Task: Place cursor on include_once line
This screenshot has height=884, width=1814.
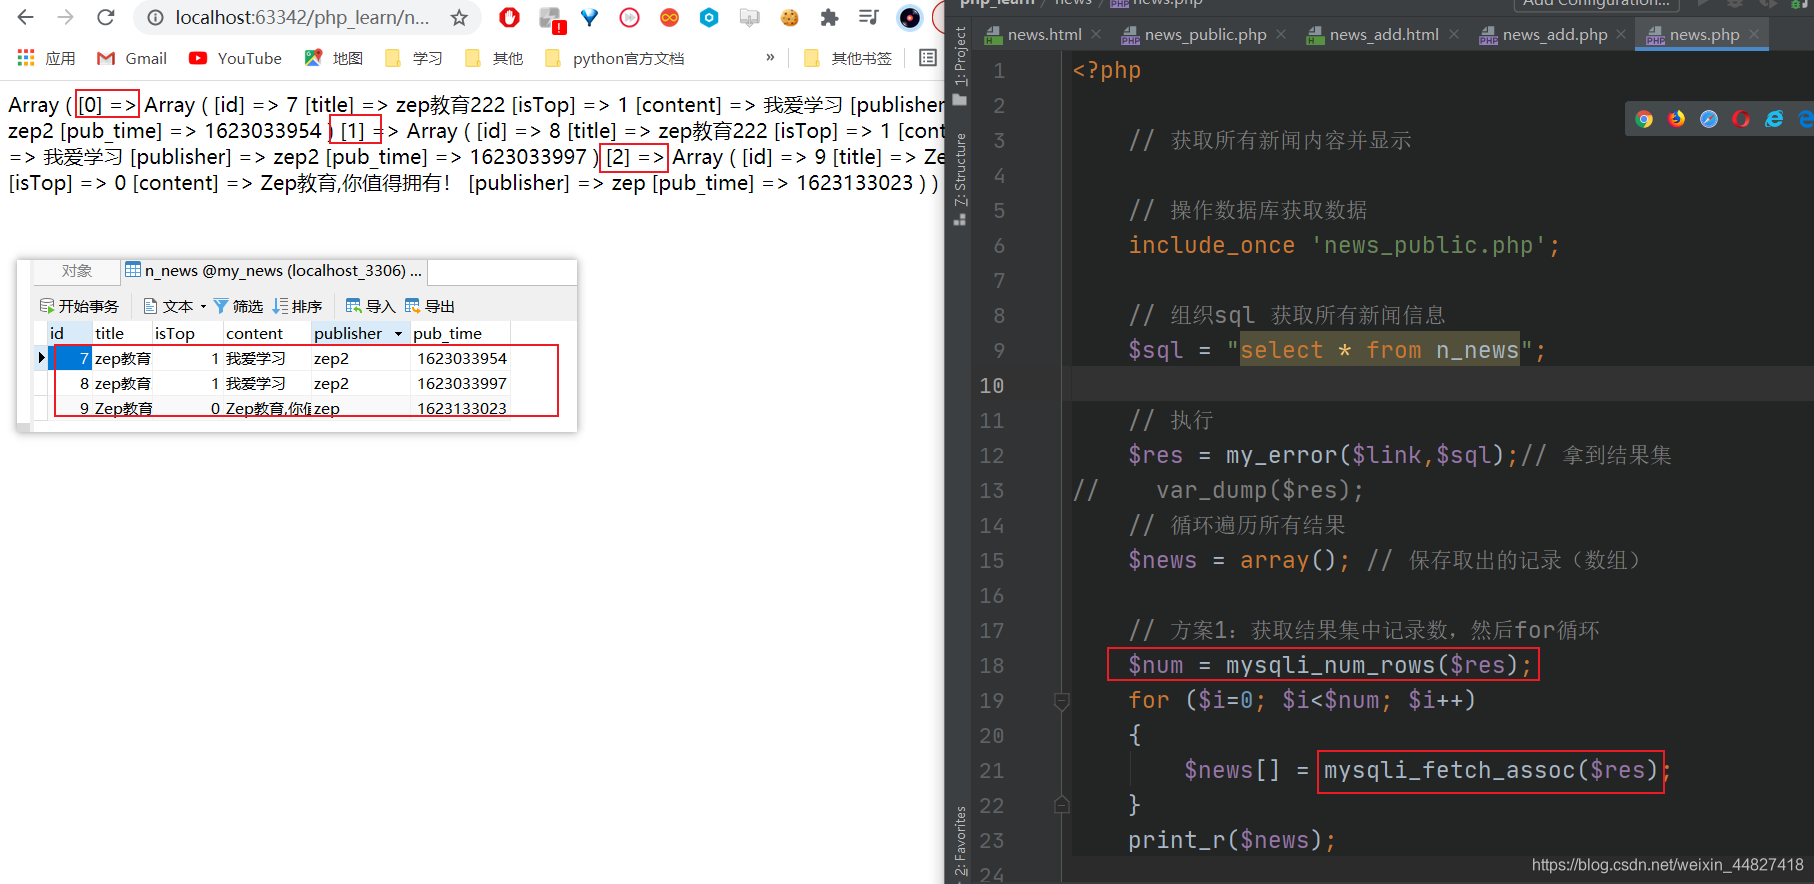Action: tap(1344, 245)
